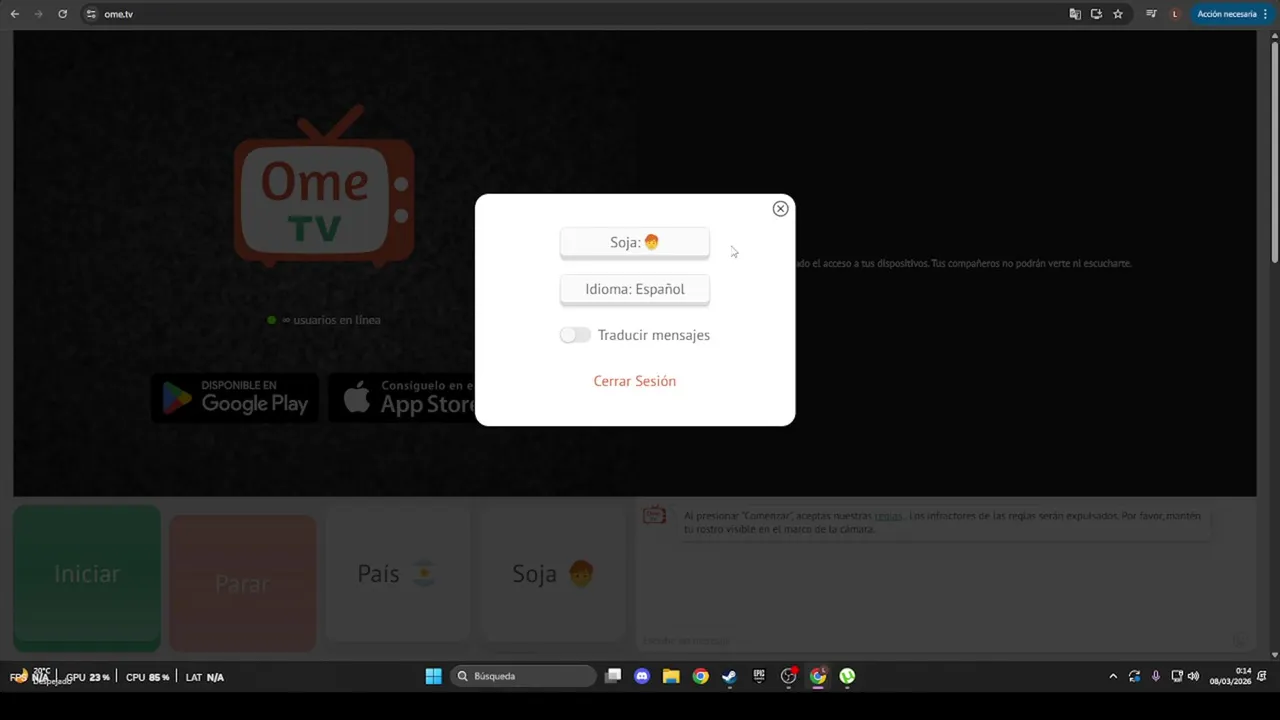
Task: Toggle the Traducir mensajes switch
Action: click(x=575, y=335)
